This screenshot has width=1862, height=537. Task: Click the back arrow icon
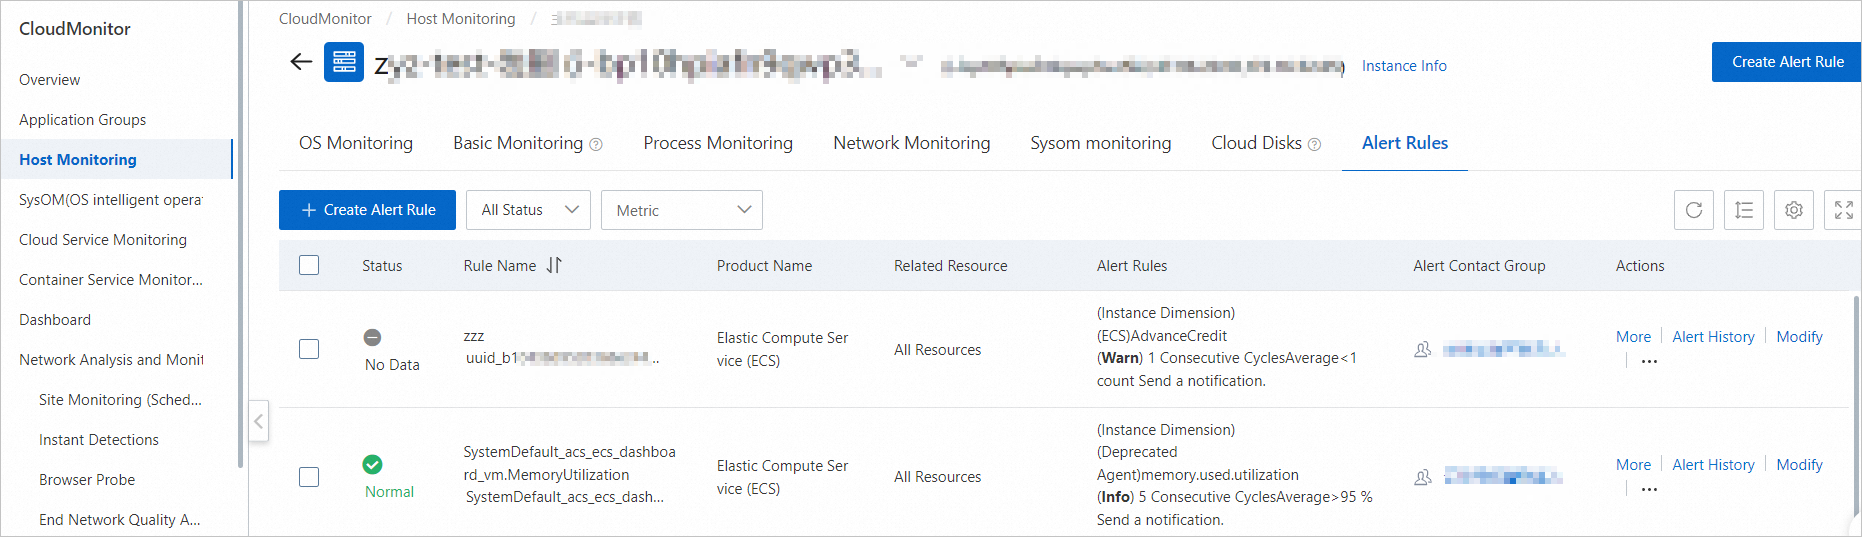(301, 62)
